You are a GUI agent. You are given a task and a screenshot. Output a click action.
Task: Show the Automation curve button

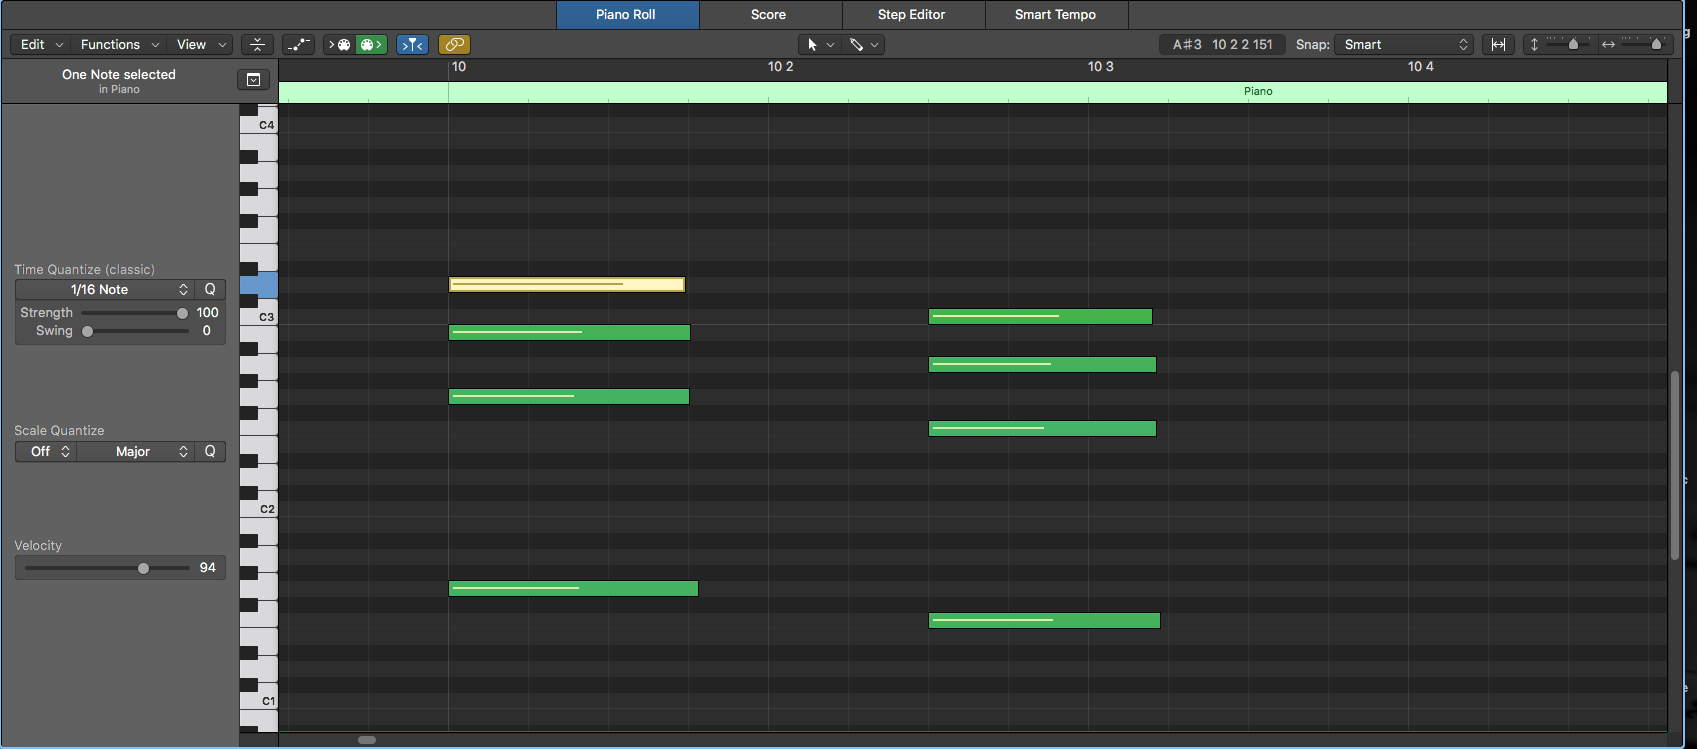coord(298,44)
